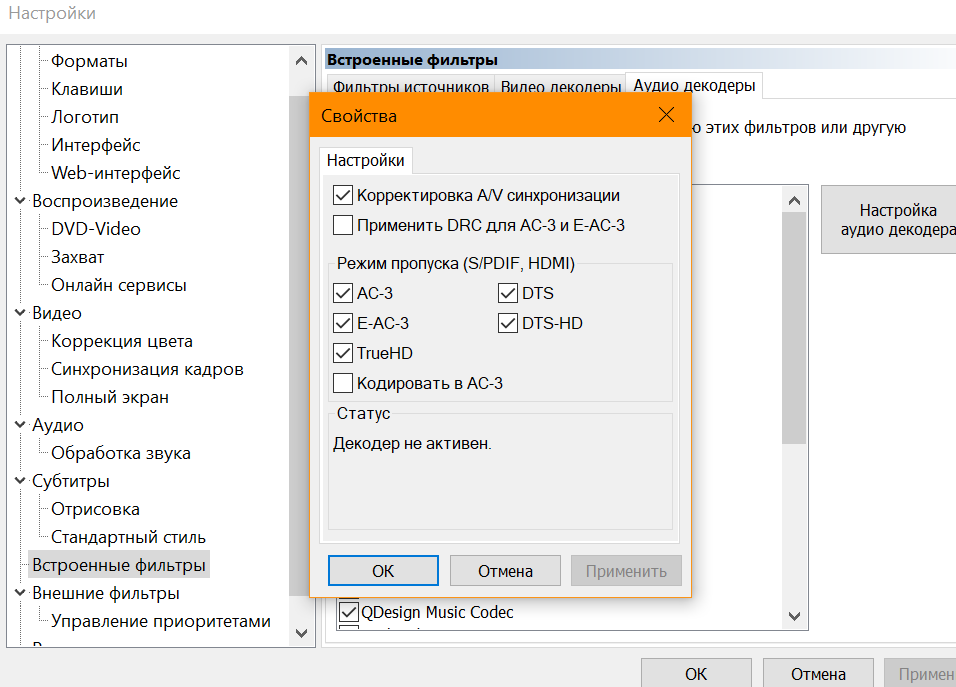956x687 pixels.
Task: Open the Коррекция цвета settings page
Action: [x=122, y=341]
